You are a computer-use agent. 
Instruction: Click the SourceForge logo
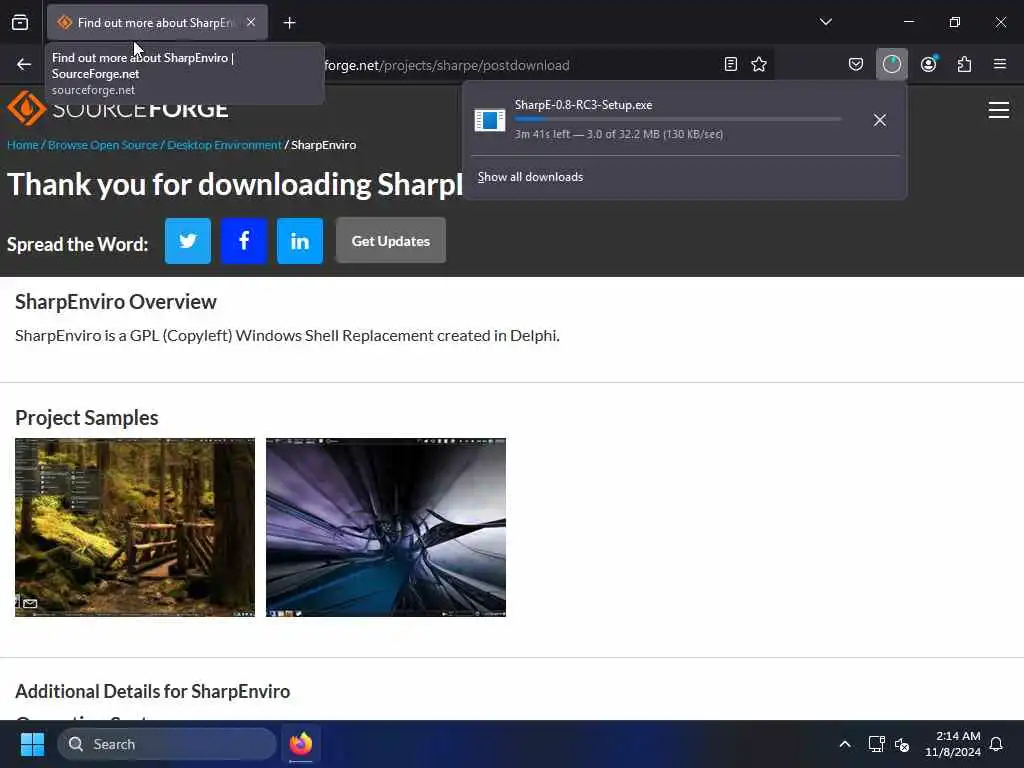(x=118, y=106)
